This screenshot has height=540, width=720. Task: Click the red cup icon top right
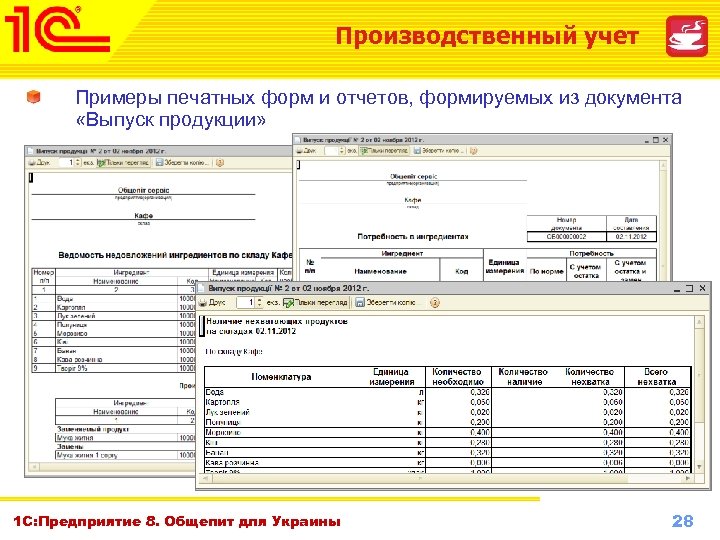tap(687, 36)
